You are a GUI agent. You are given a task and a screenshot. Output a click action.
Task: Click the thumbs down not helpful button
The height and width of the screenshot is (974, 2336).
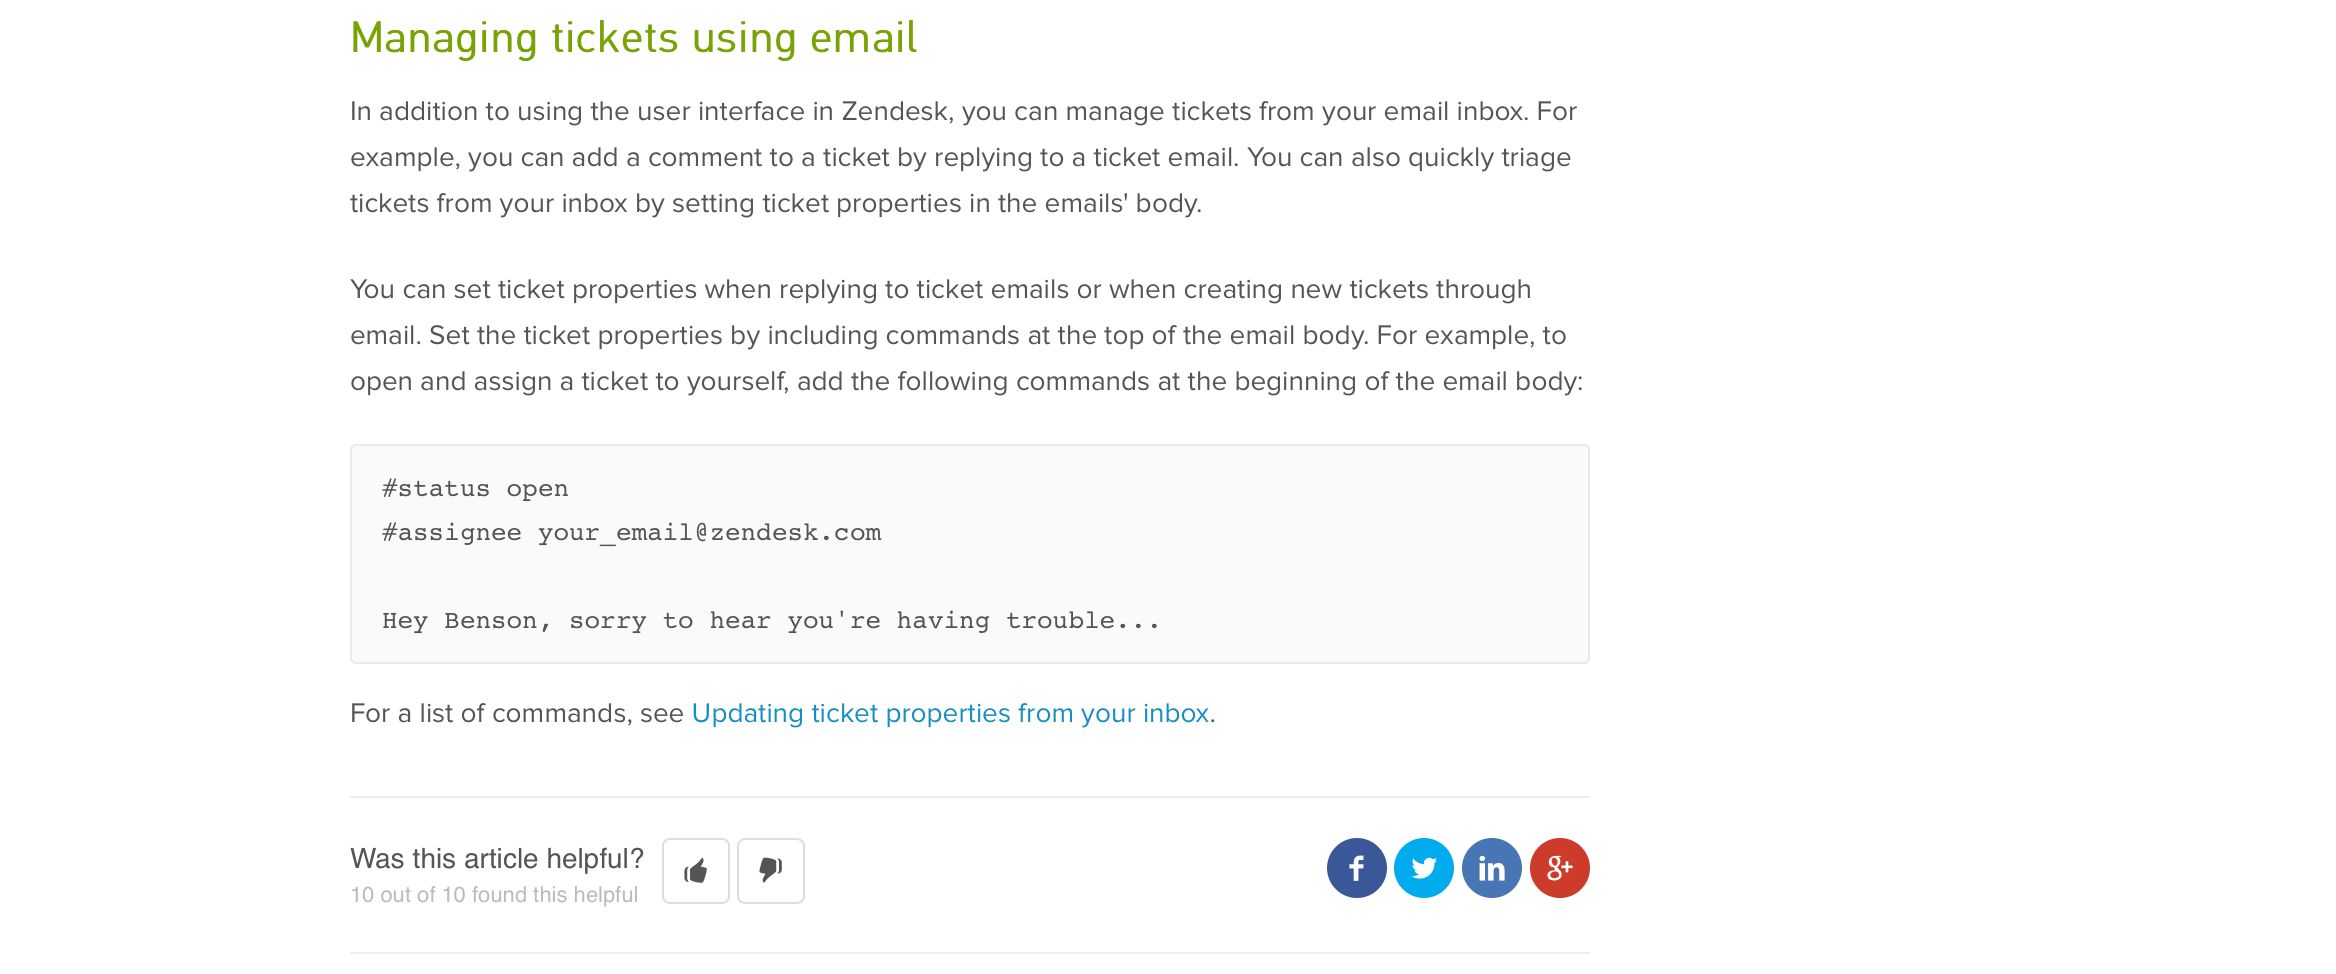point(770,871)
